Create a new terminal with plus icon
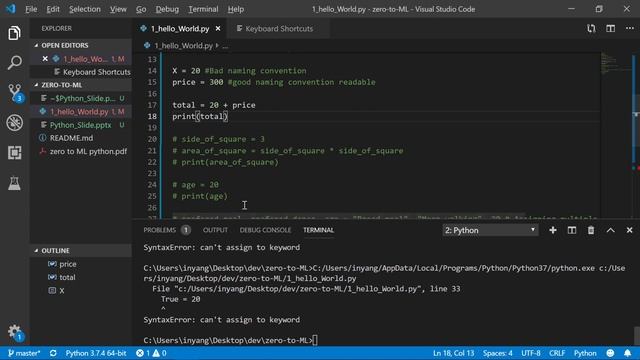640x360 pixels. [553, 230]
